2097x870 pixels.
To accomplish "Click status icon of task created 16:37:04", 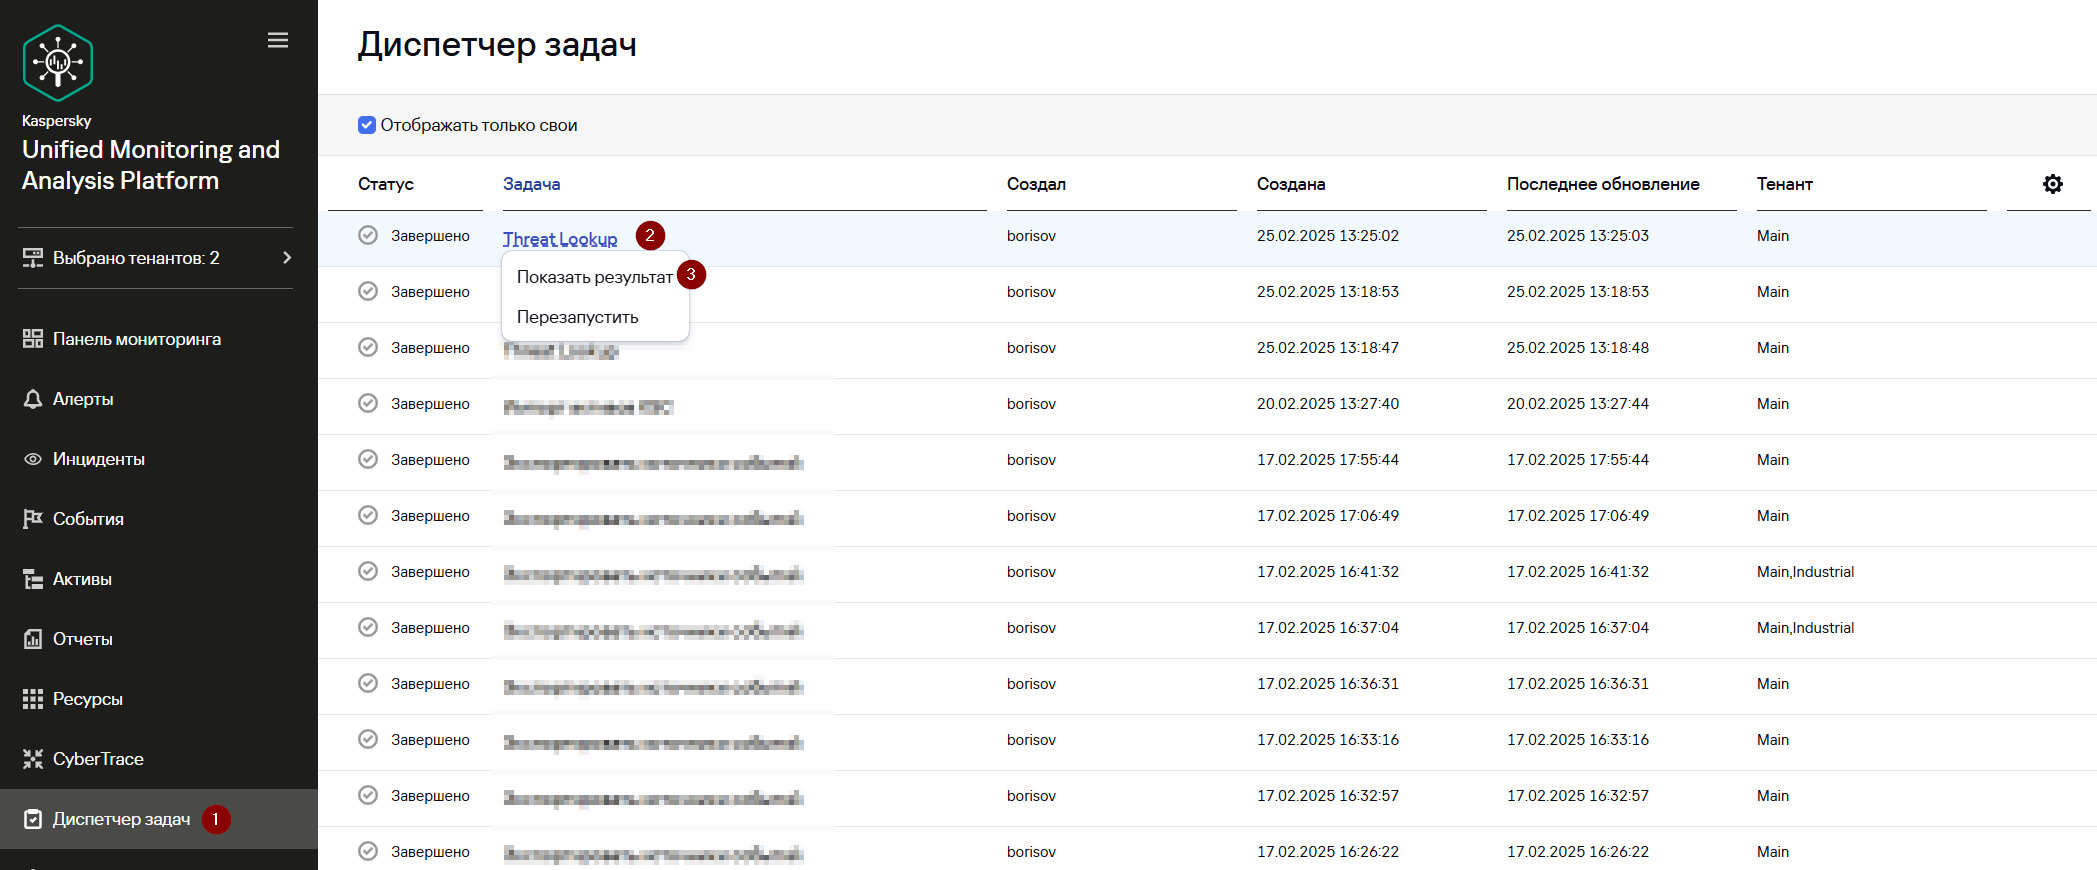I will point(368,627).
